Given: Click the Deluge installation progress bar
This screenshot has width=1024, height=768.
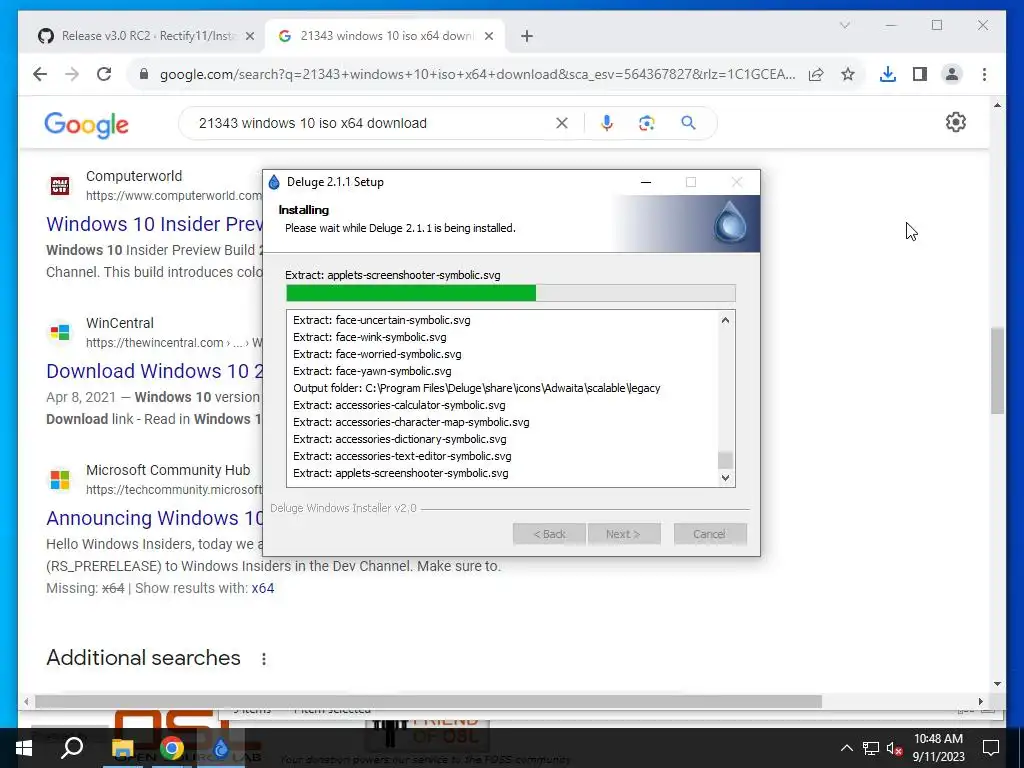Looking at the screenshot, I should coord(511,293).
